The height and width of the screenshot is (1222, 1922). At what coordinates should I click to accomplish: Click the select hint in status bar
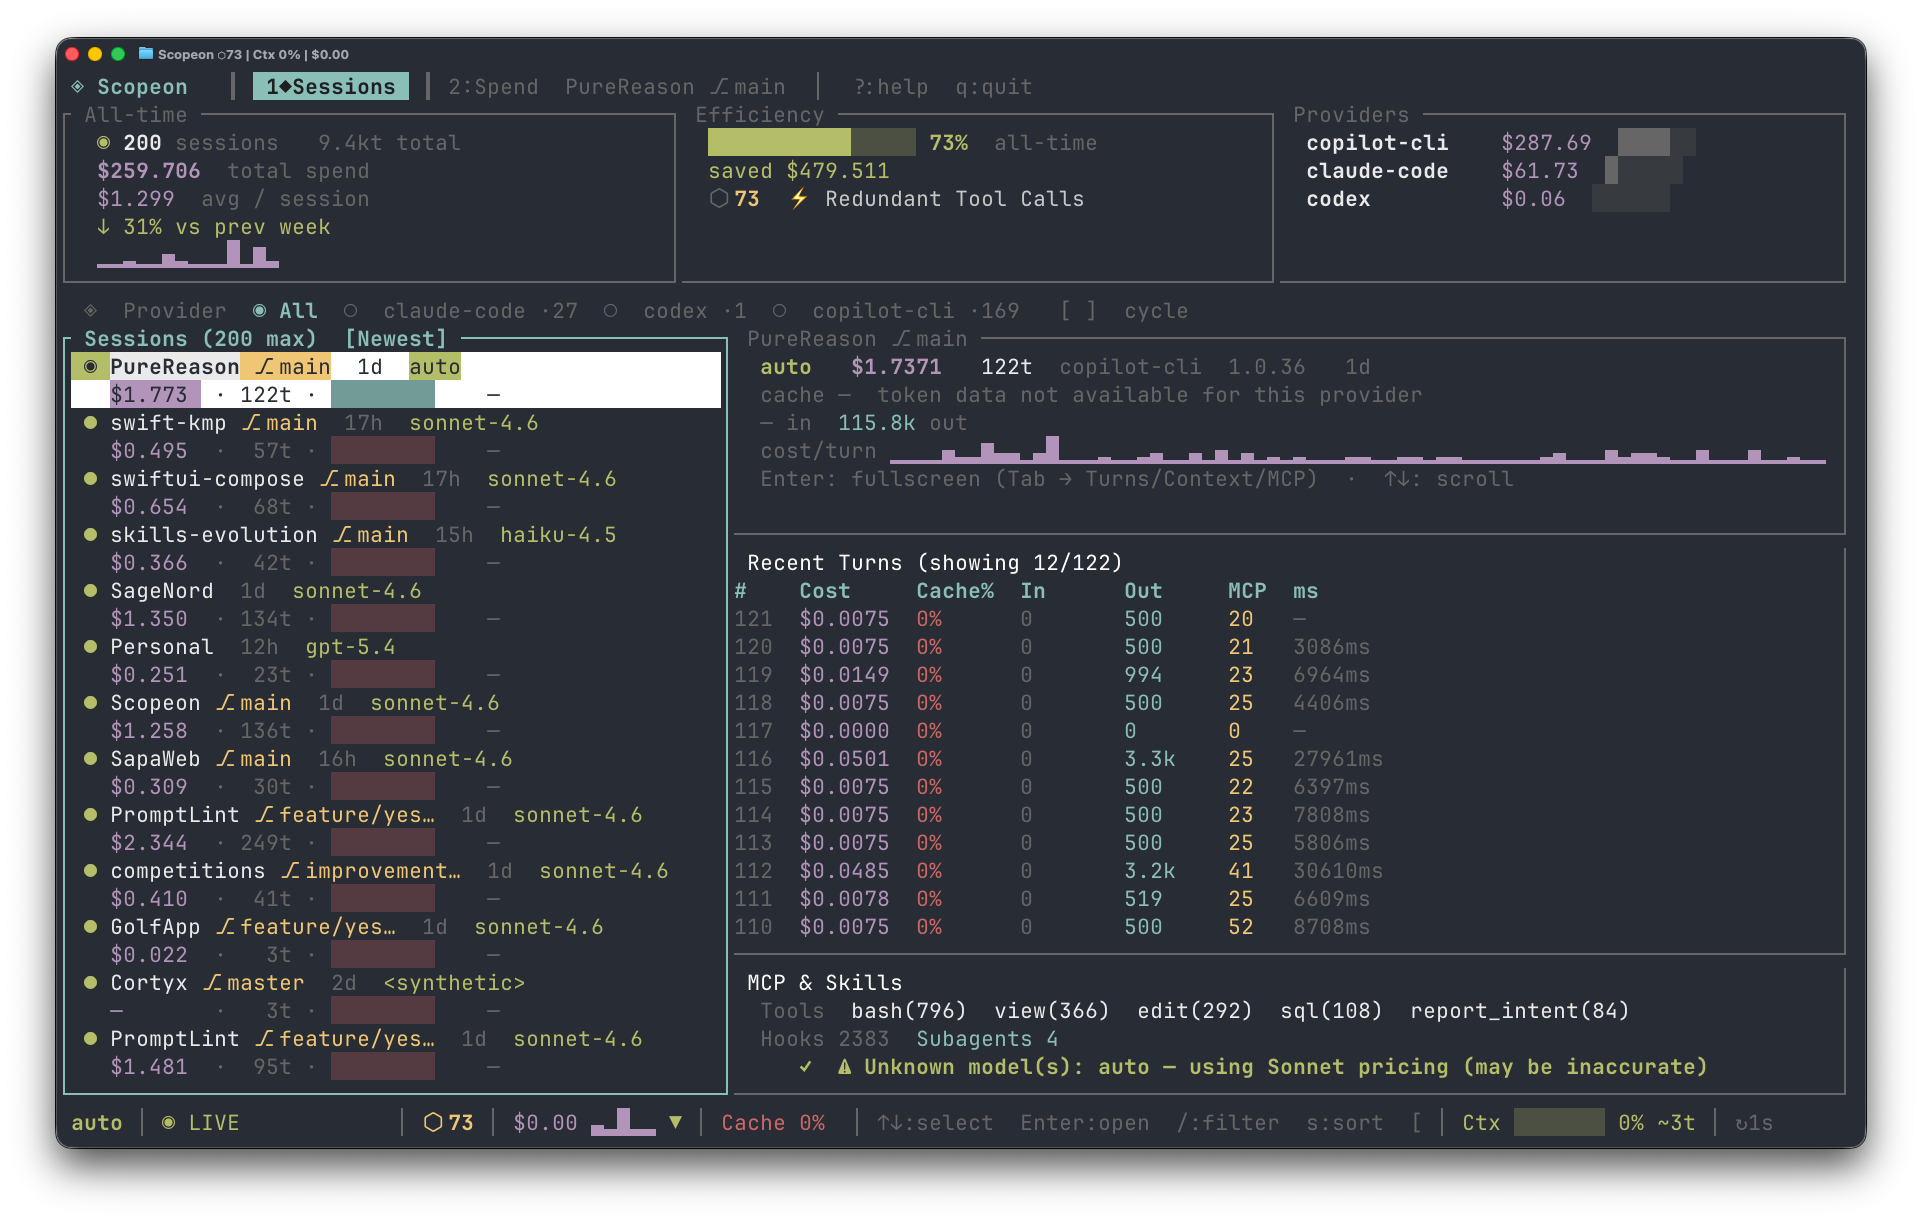click(935, 1123)
